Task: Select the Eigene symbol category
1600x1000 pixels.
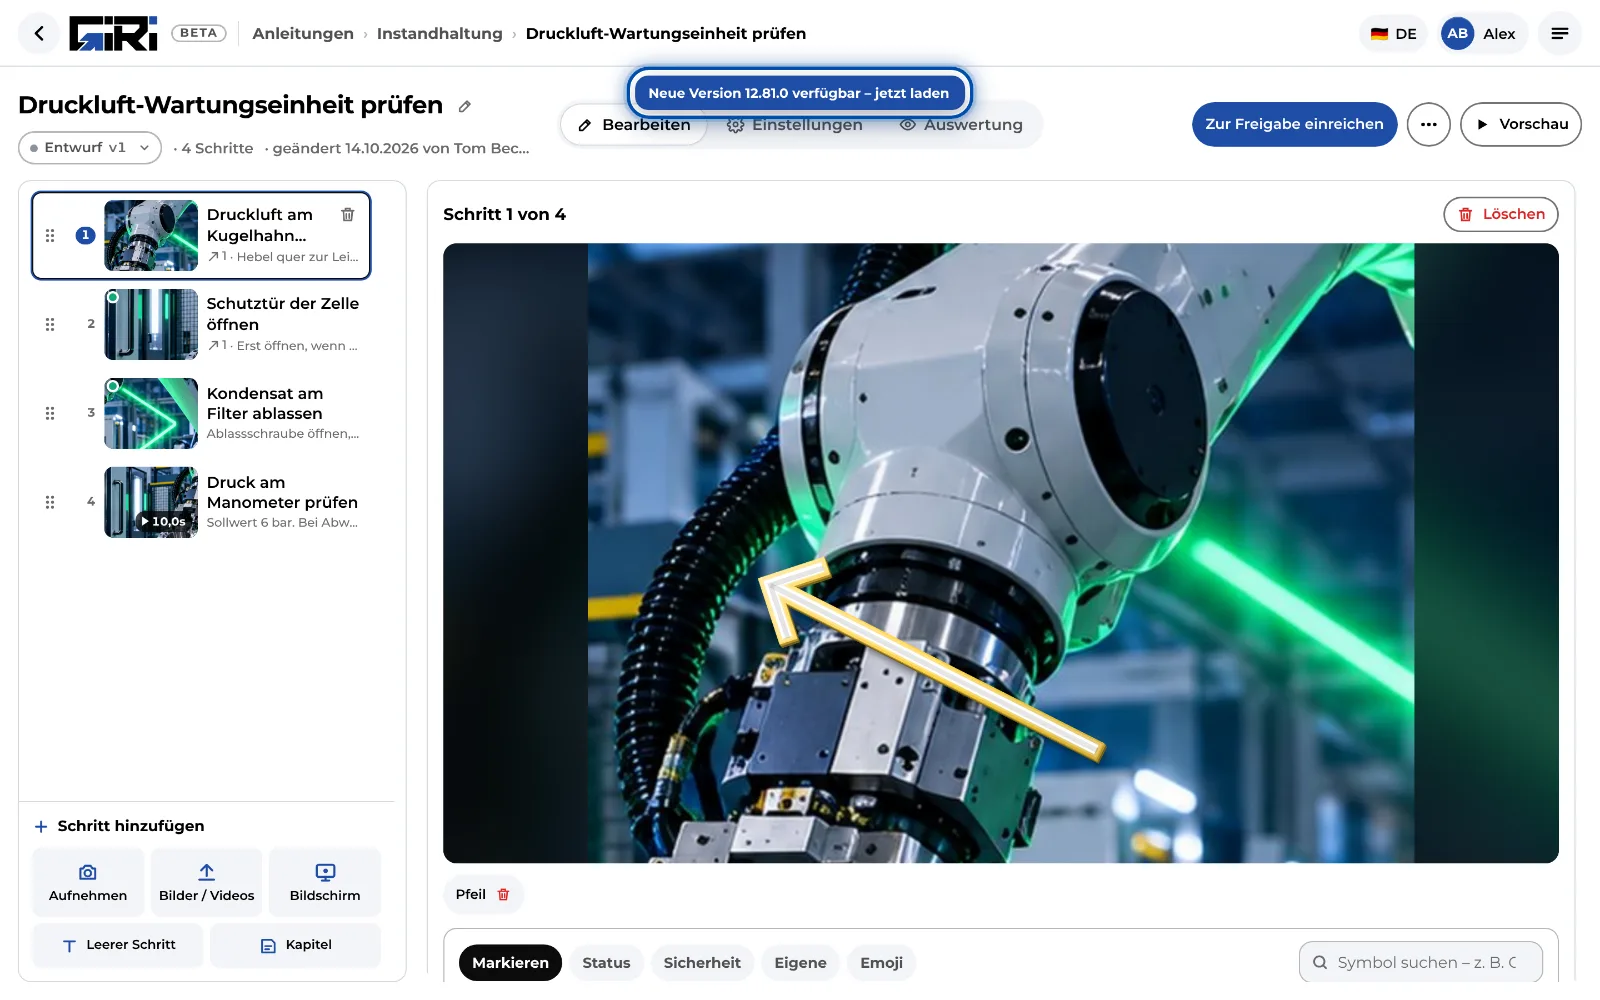Action: [800, 963]
